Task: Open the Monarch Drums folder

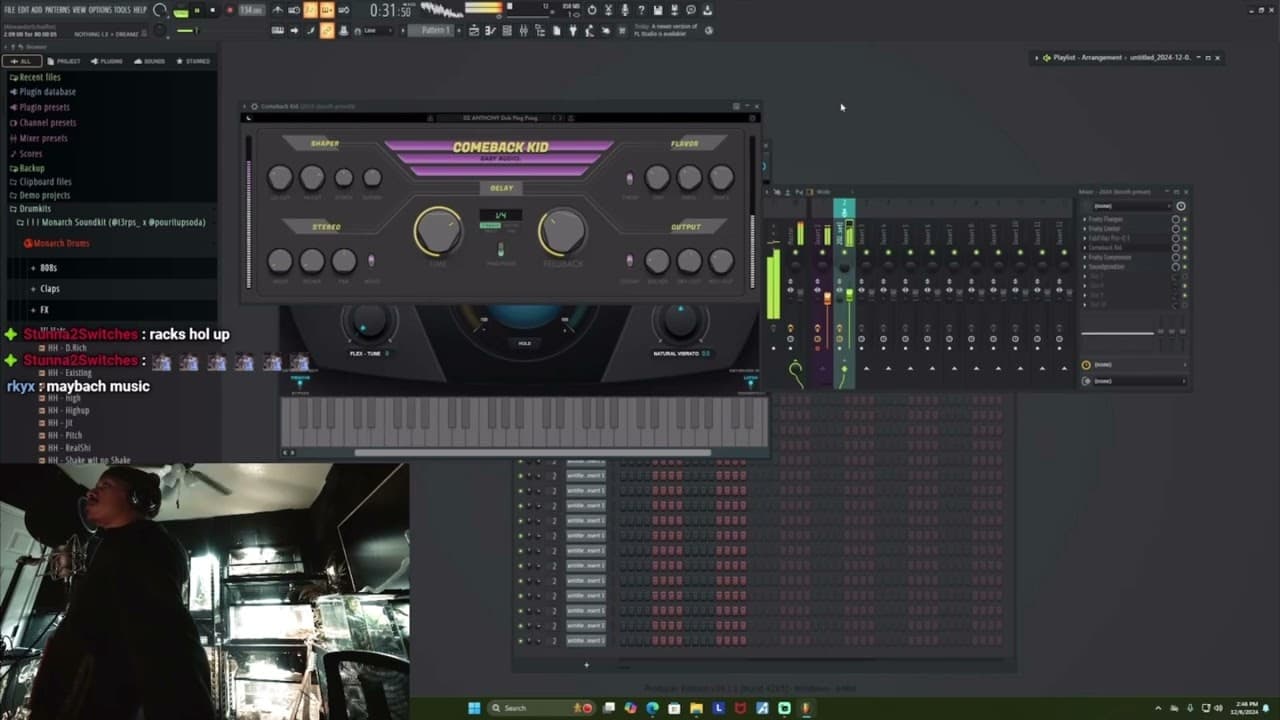Action: click(x=61, y=243)
